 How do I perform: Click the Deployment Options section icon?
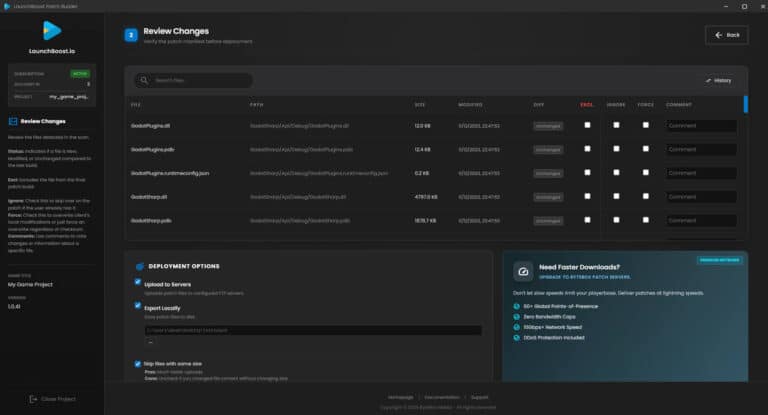coord(140,267)
